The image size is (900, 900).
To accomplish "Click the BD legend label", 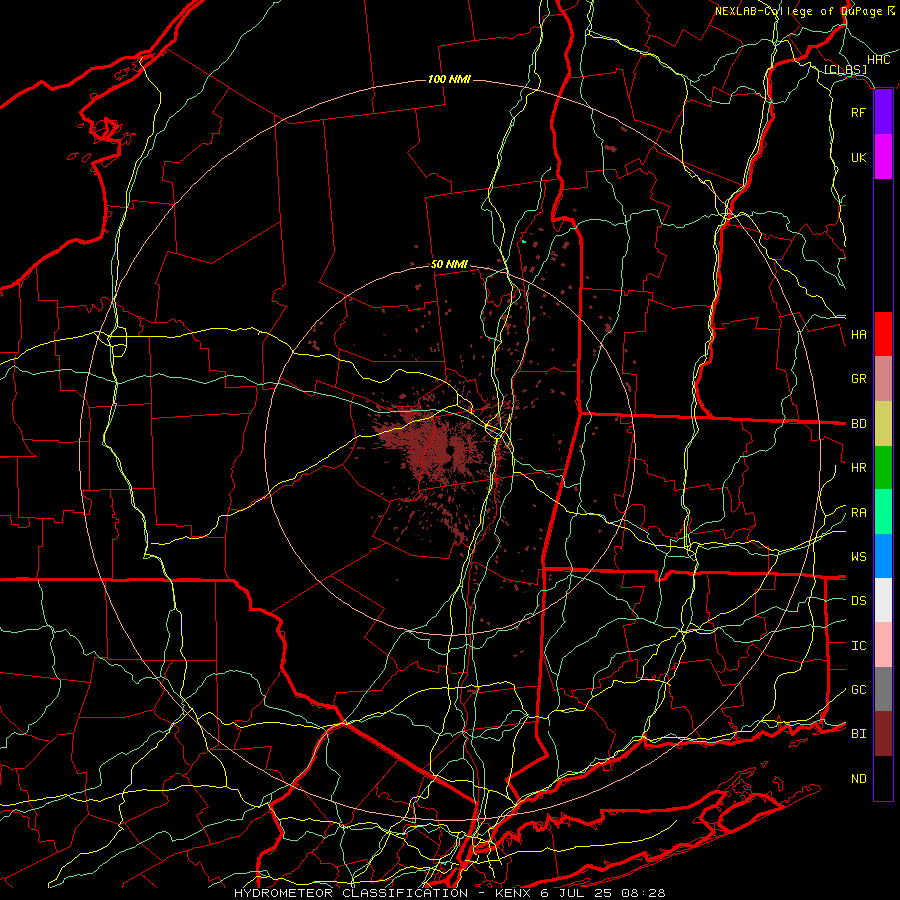I will pyautogui.click(x=858, y=424).
